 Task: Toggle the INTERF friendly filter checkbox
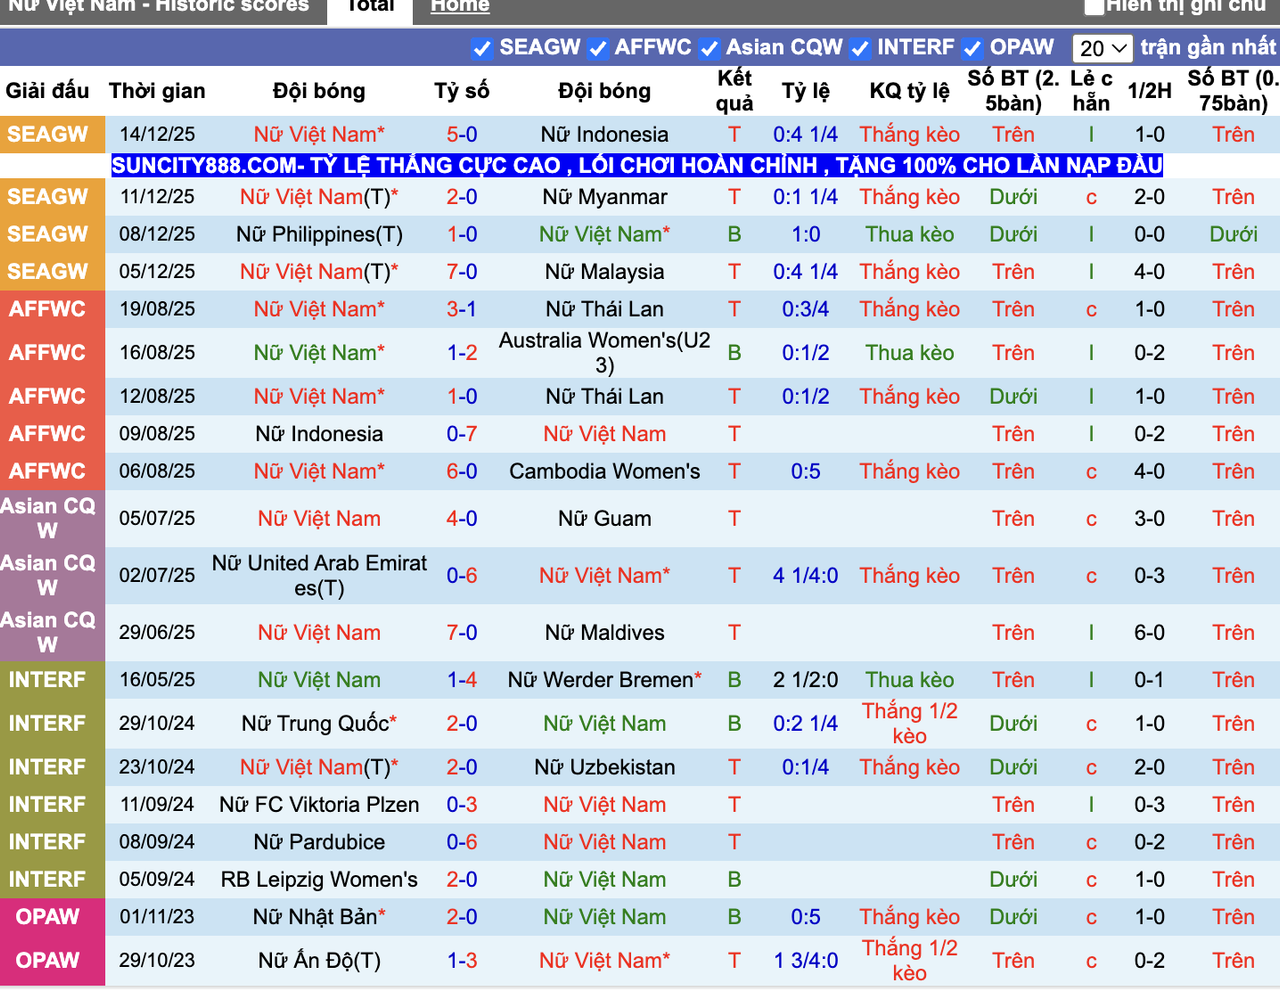(860, 48)
